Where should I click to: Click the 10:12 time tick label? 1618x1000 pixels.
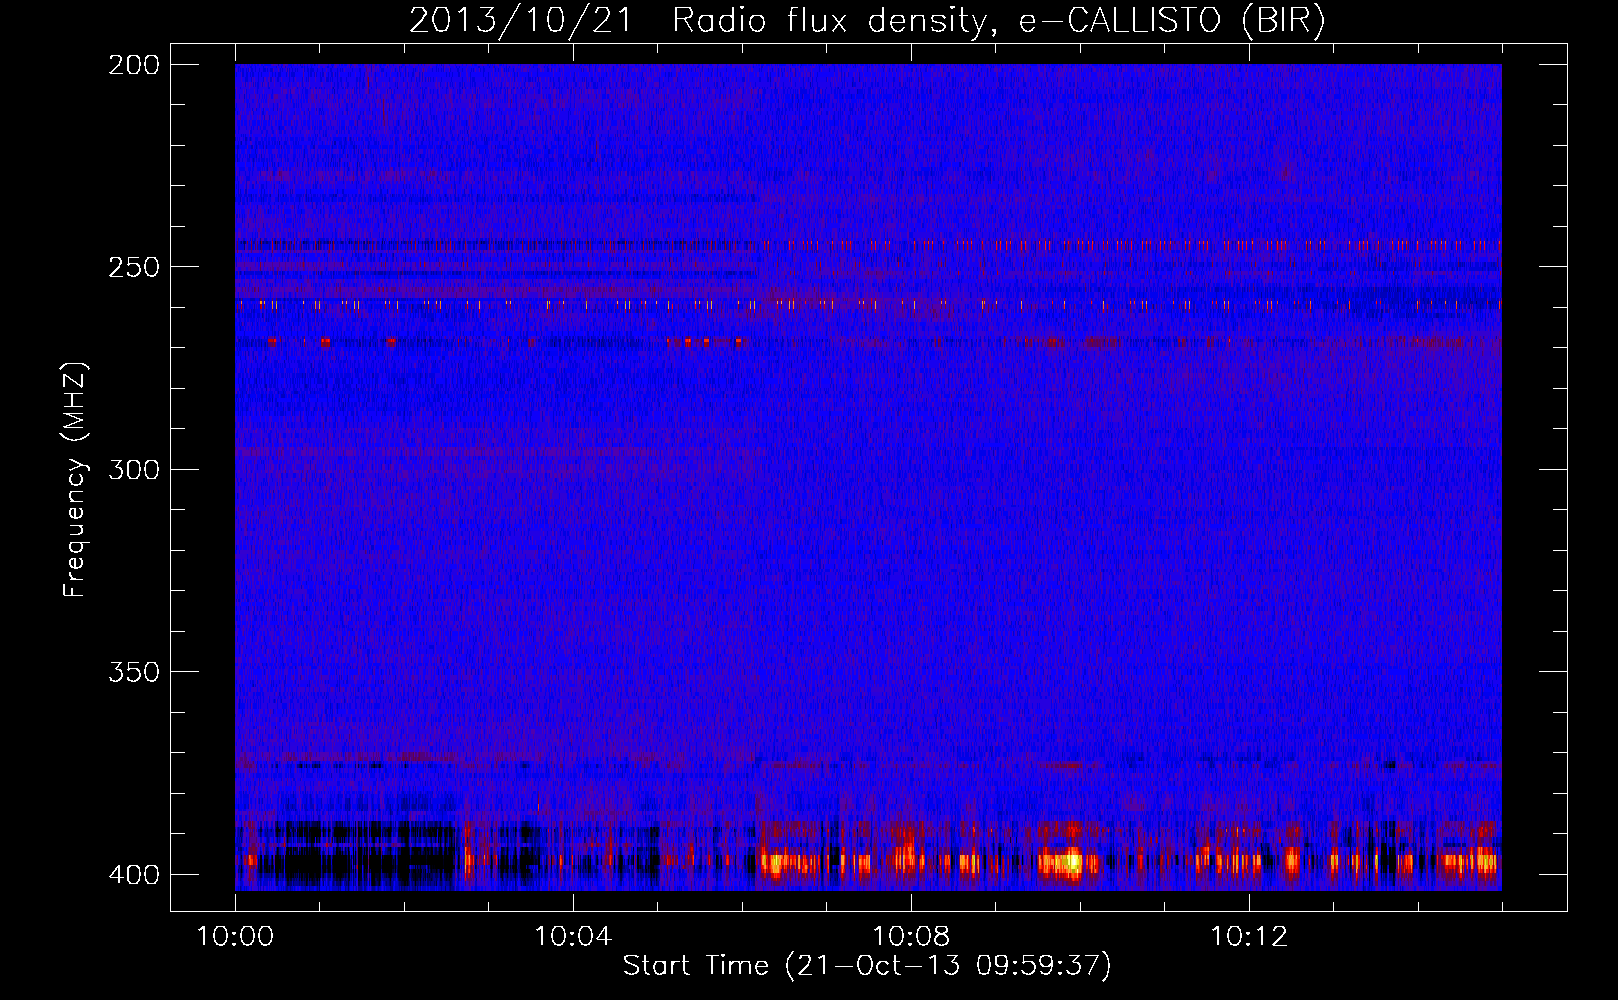[x=1249, y=936]
